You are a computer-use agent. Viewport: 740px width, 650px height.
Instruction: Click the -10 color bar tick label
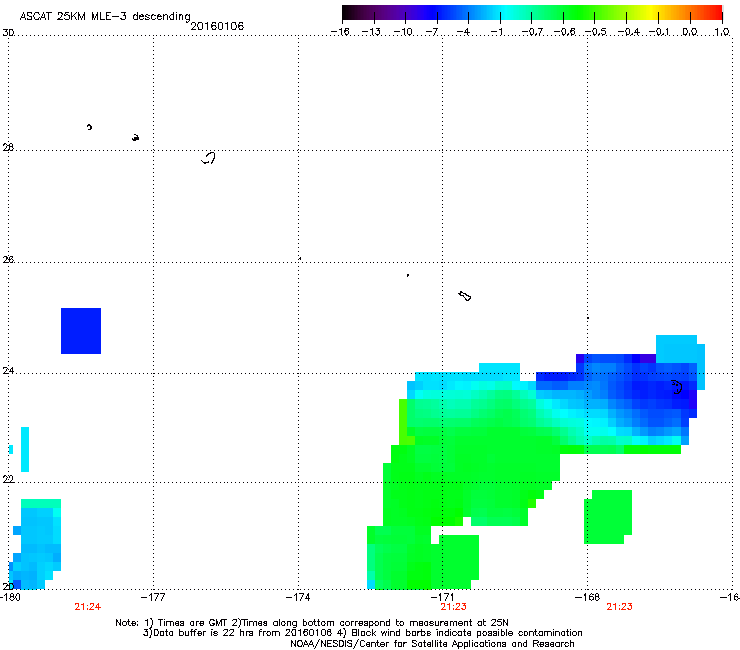(x=403, y=32)
